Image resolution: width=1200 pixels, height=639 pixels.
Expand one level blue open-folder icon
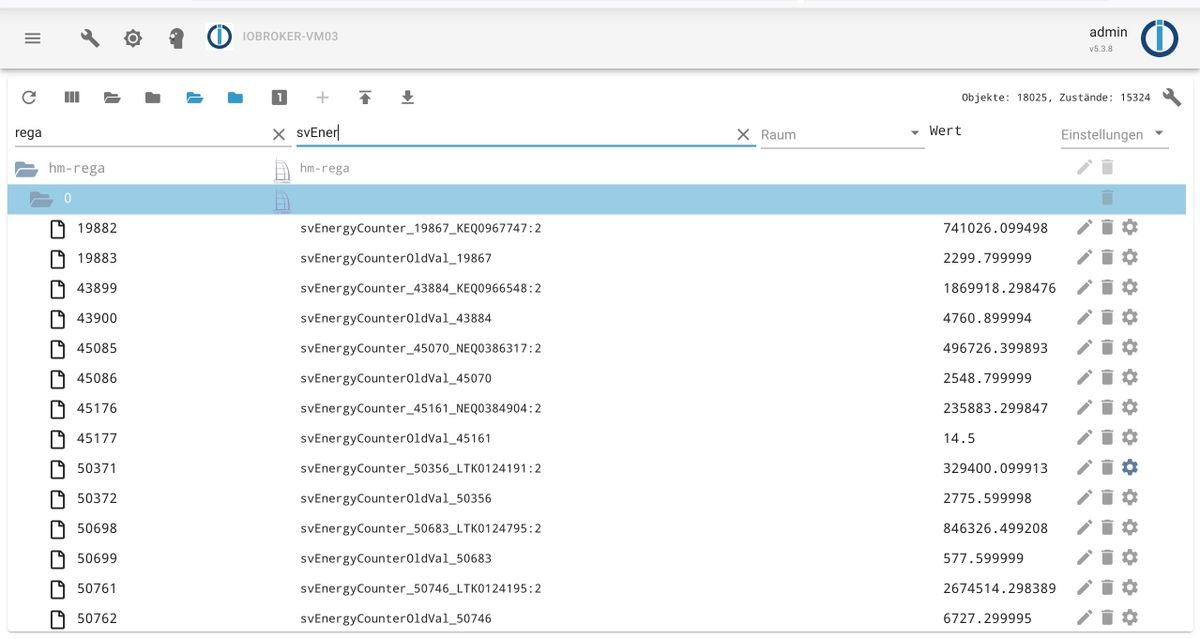tap(195, 97)
